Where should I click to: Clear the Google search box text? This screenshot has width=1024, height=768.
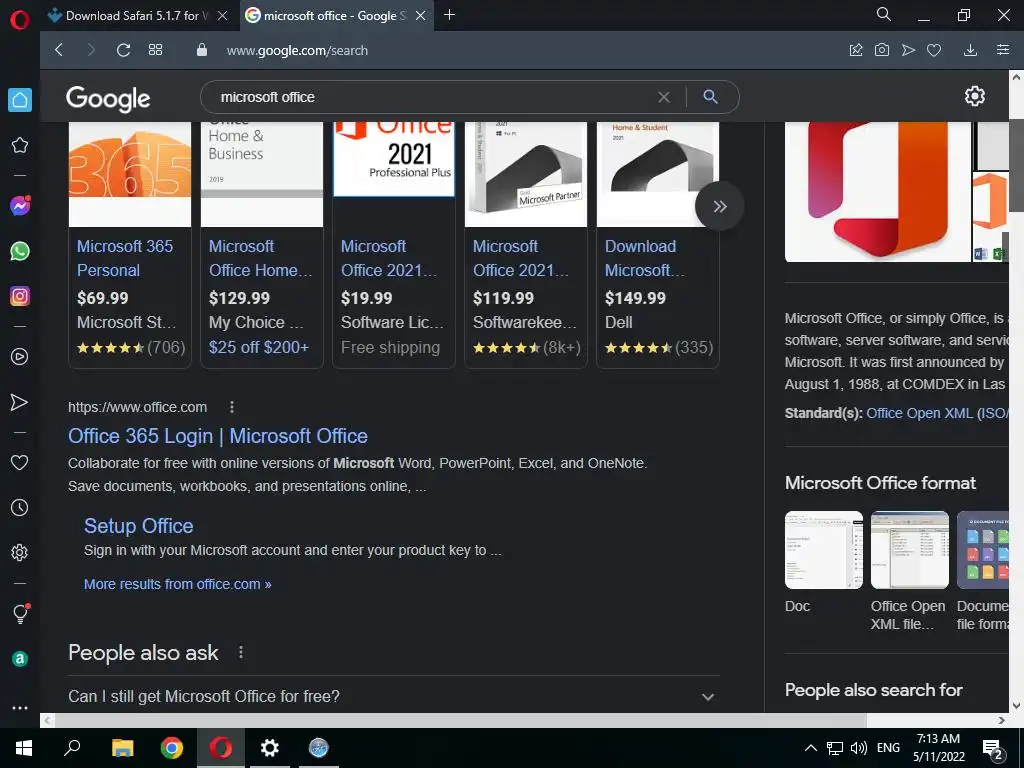(664, 97)
